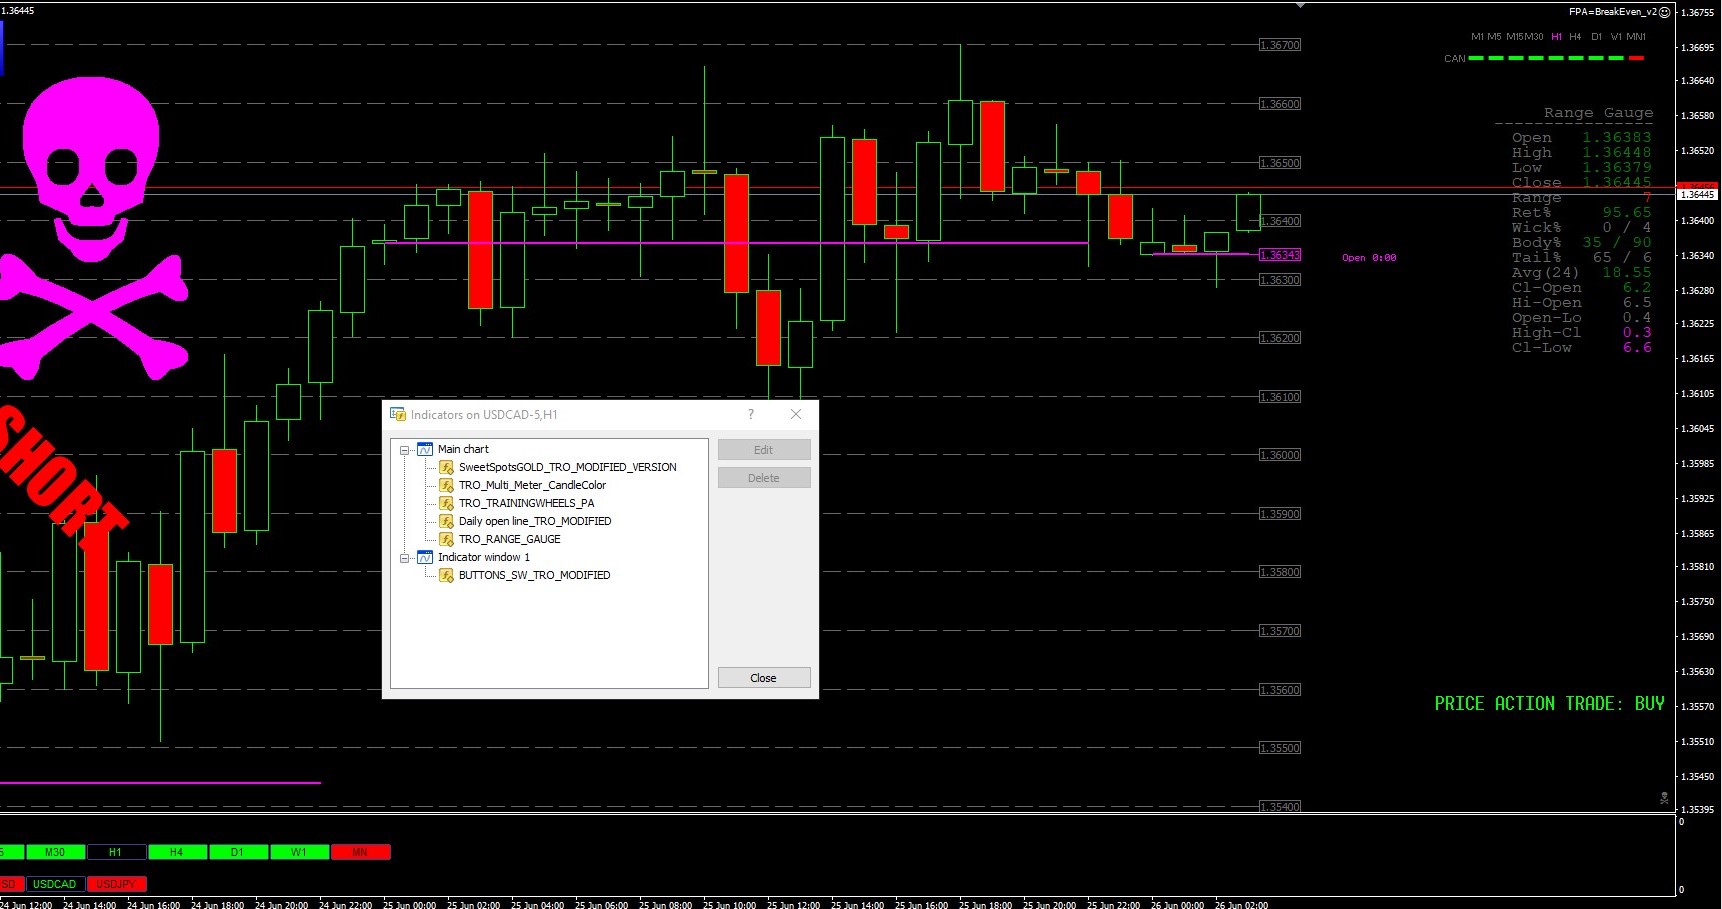Click MN1 in the multi meter header

click(x=1636, y=37)
